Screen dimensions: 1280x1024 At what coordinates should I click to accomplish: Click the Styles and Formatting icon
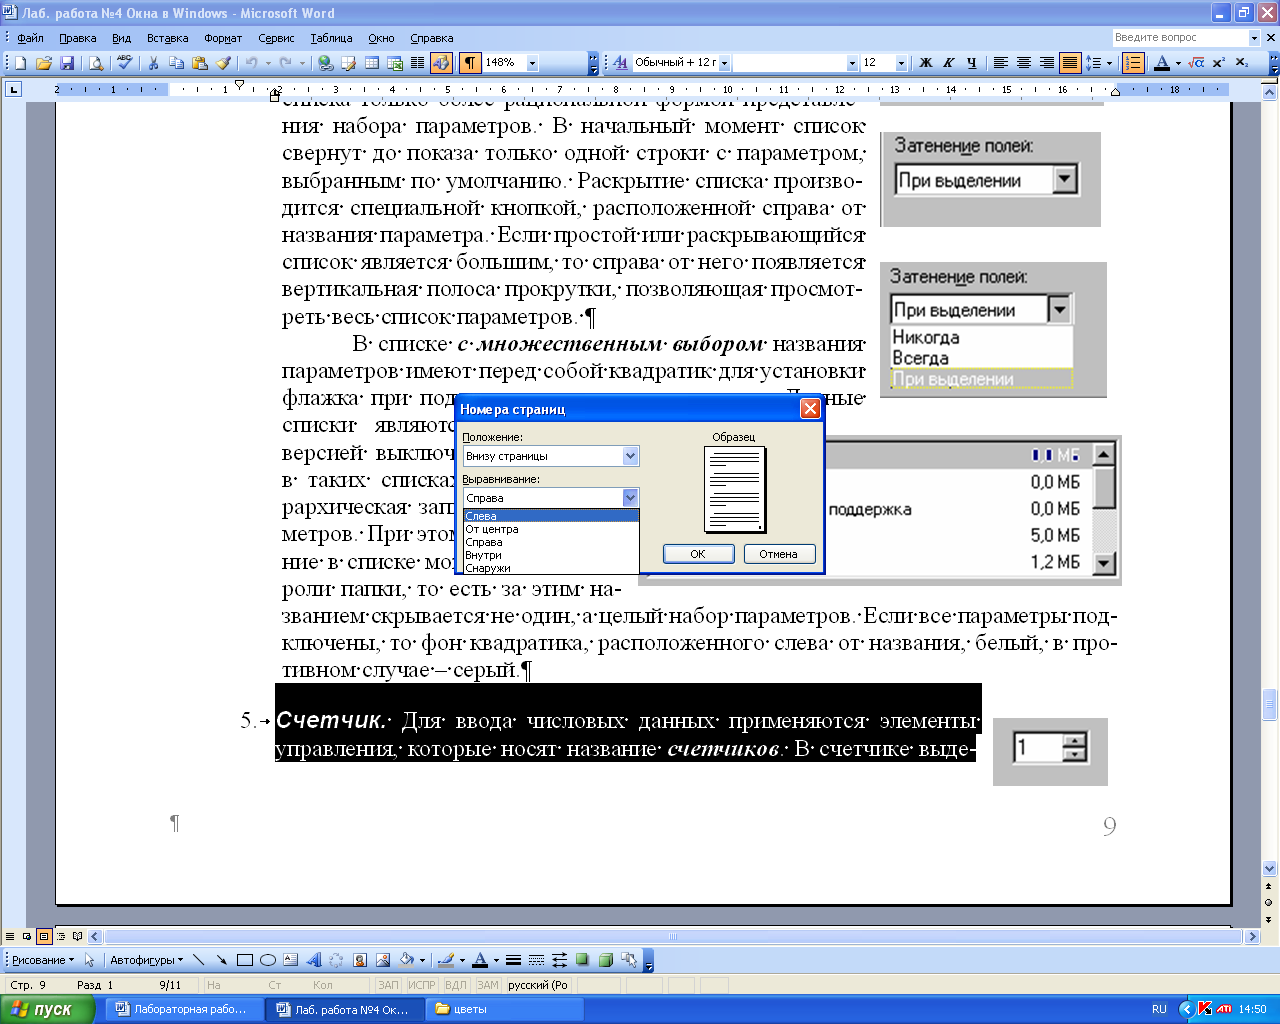click(x=621, y=63)
